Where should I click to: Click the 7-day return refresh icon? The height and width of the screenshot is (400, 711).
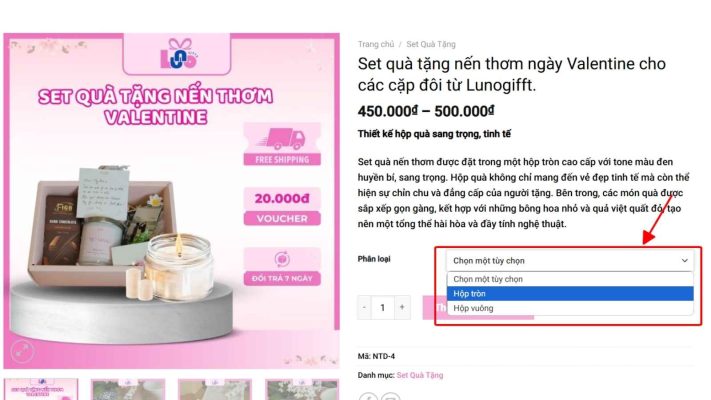point(282,259)
